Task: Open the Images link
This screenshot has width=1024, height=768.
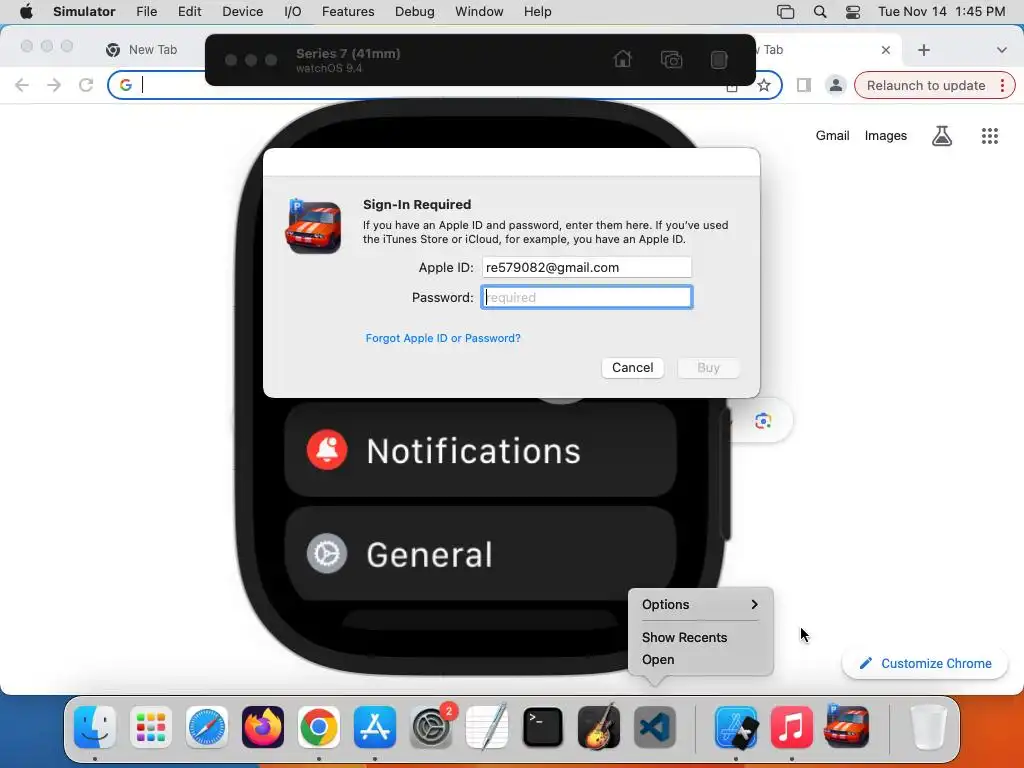Action: [x=886, y=136]
